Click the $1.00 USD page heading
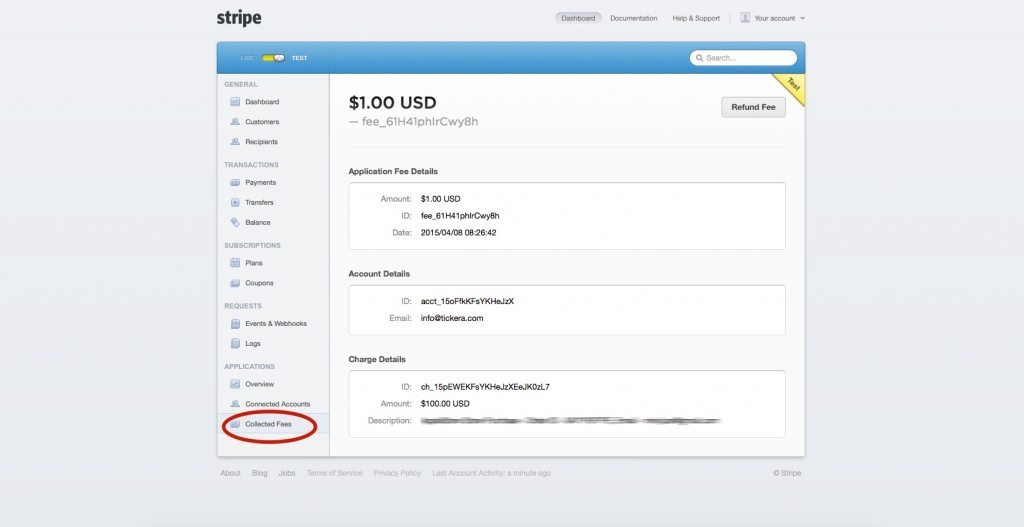 pyautogui.click(x=392, y=103)
